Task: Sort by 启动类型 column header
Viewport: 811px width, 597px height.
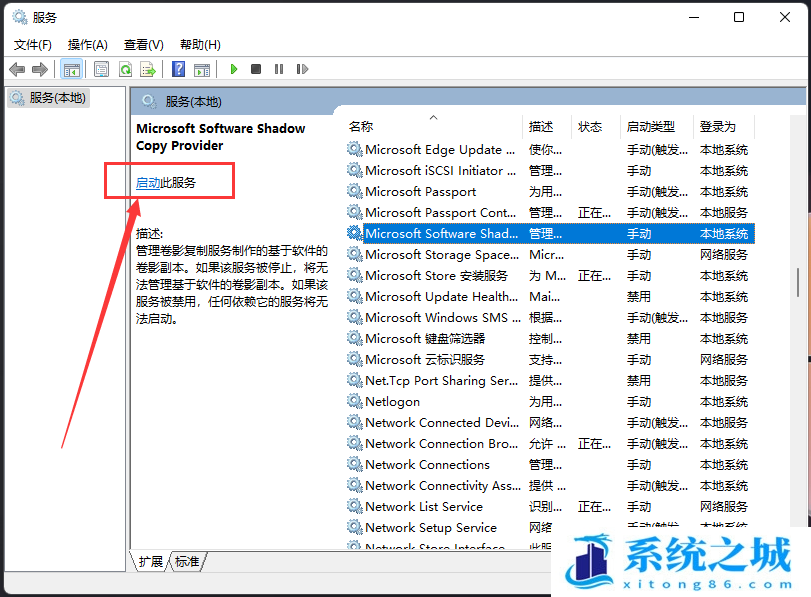Action: pos(651,127)
